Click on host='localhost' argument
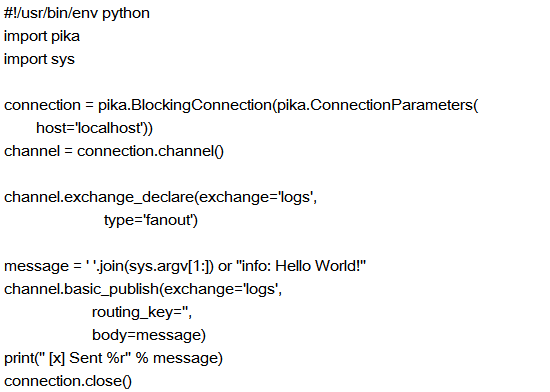The height and width of the screenshot is (392, 550). [x=91, y=128]
